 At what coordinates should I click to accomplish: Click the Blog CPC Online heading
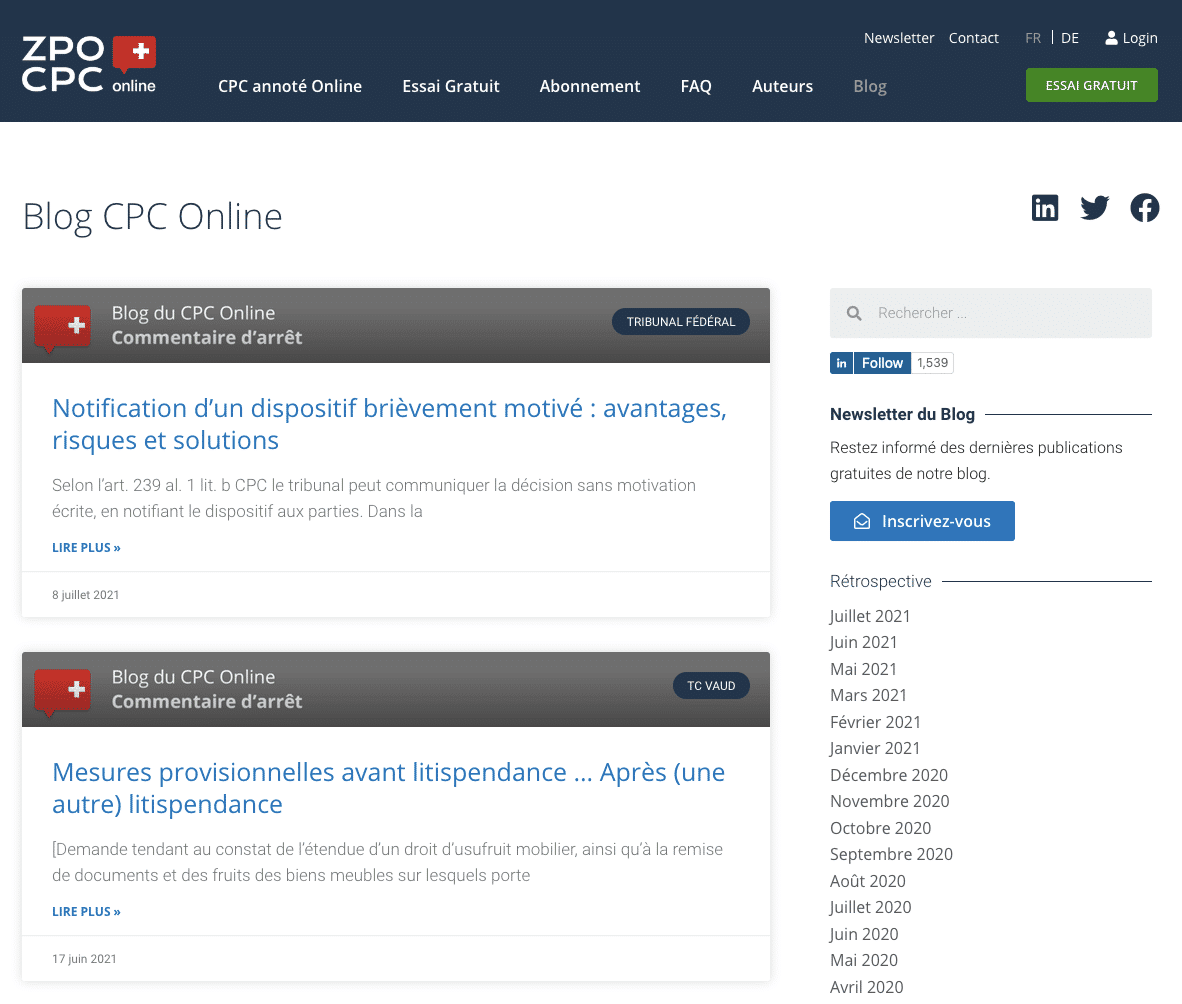(x=152, y=217)
